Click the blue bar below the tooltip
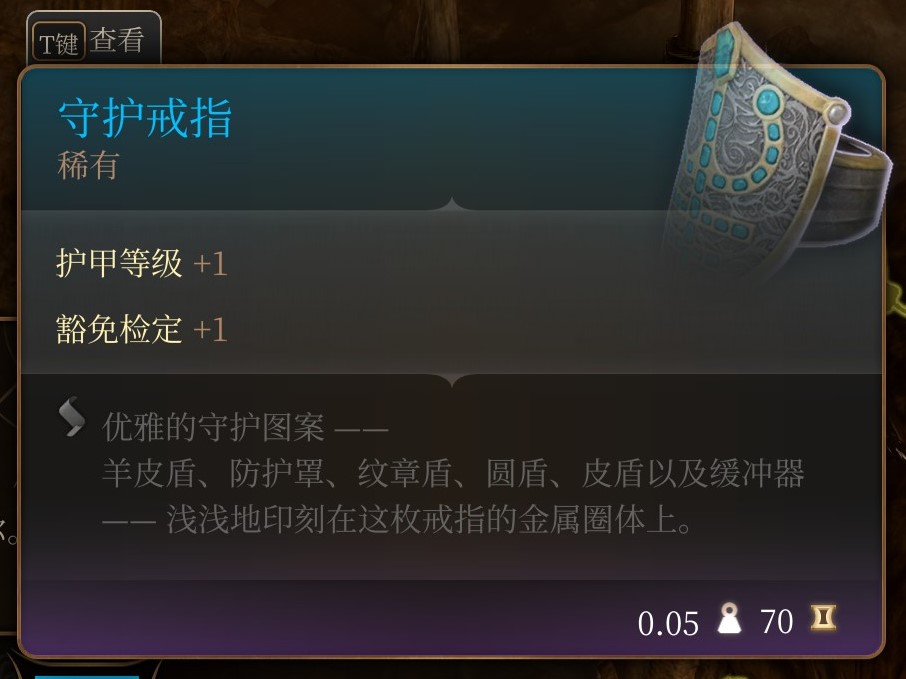906x679 pixels. tap(87, 676)
